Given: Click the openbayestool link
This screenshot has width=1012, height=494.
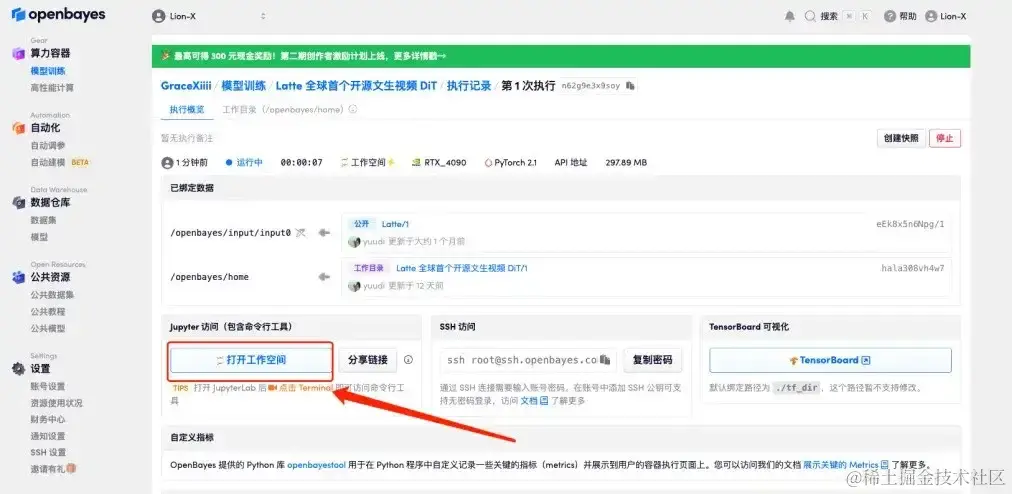Looking at the screenshot, I should pyautogui.click(x=317, y=464).
